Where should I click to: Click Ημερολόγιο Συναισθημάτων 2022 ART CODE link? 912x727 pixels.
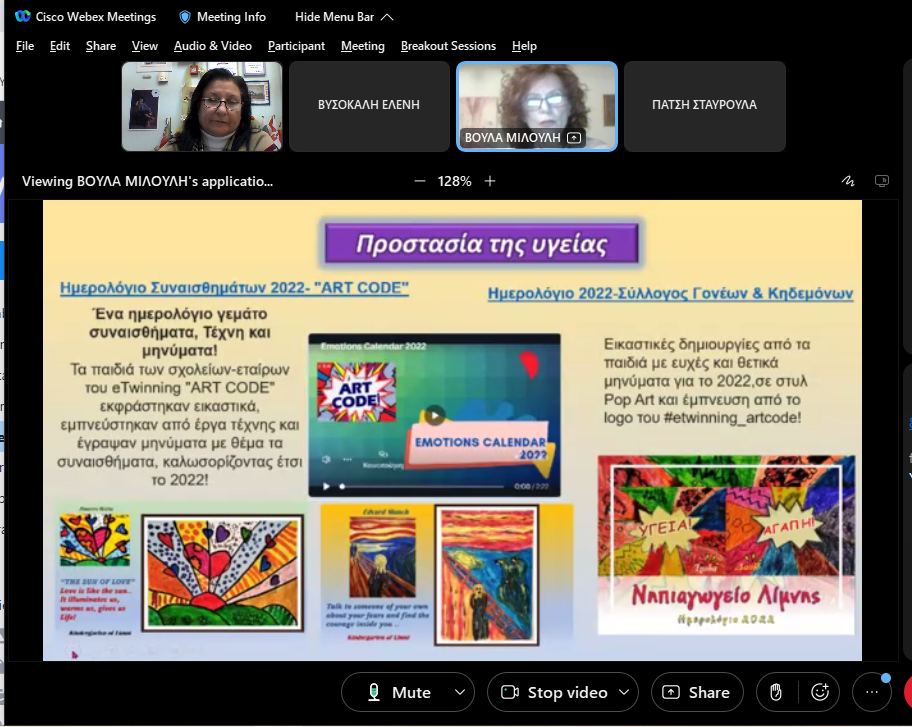234,288
